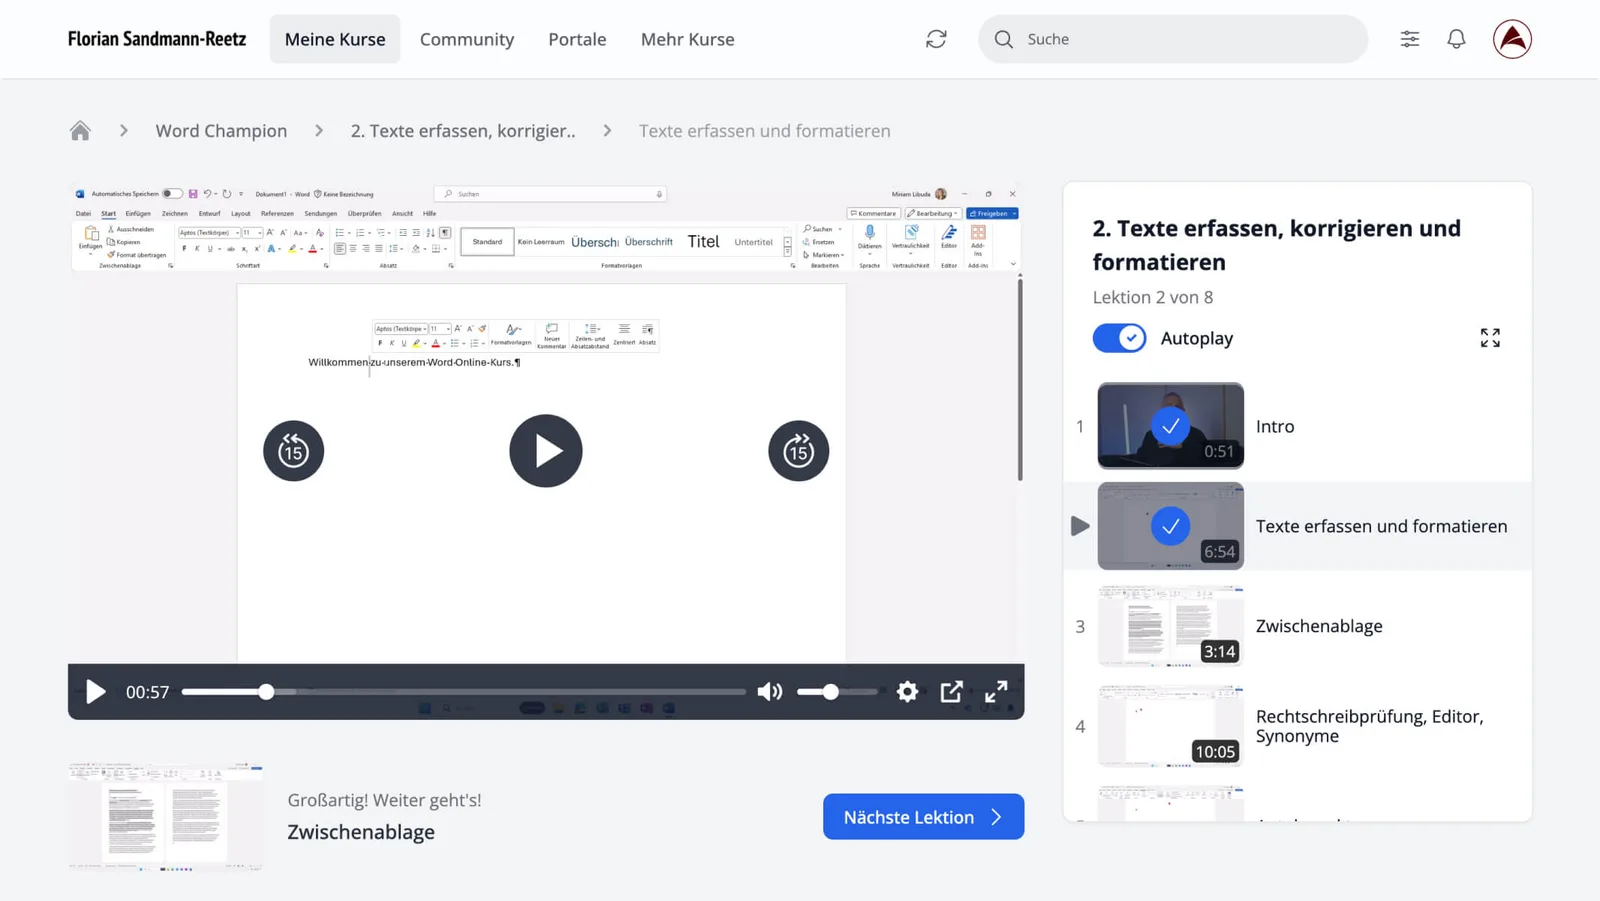Screen dimensions: 1600x901
Task: Enter fullscreen video mode
Action: [996, 692]
